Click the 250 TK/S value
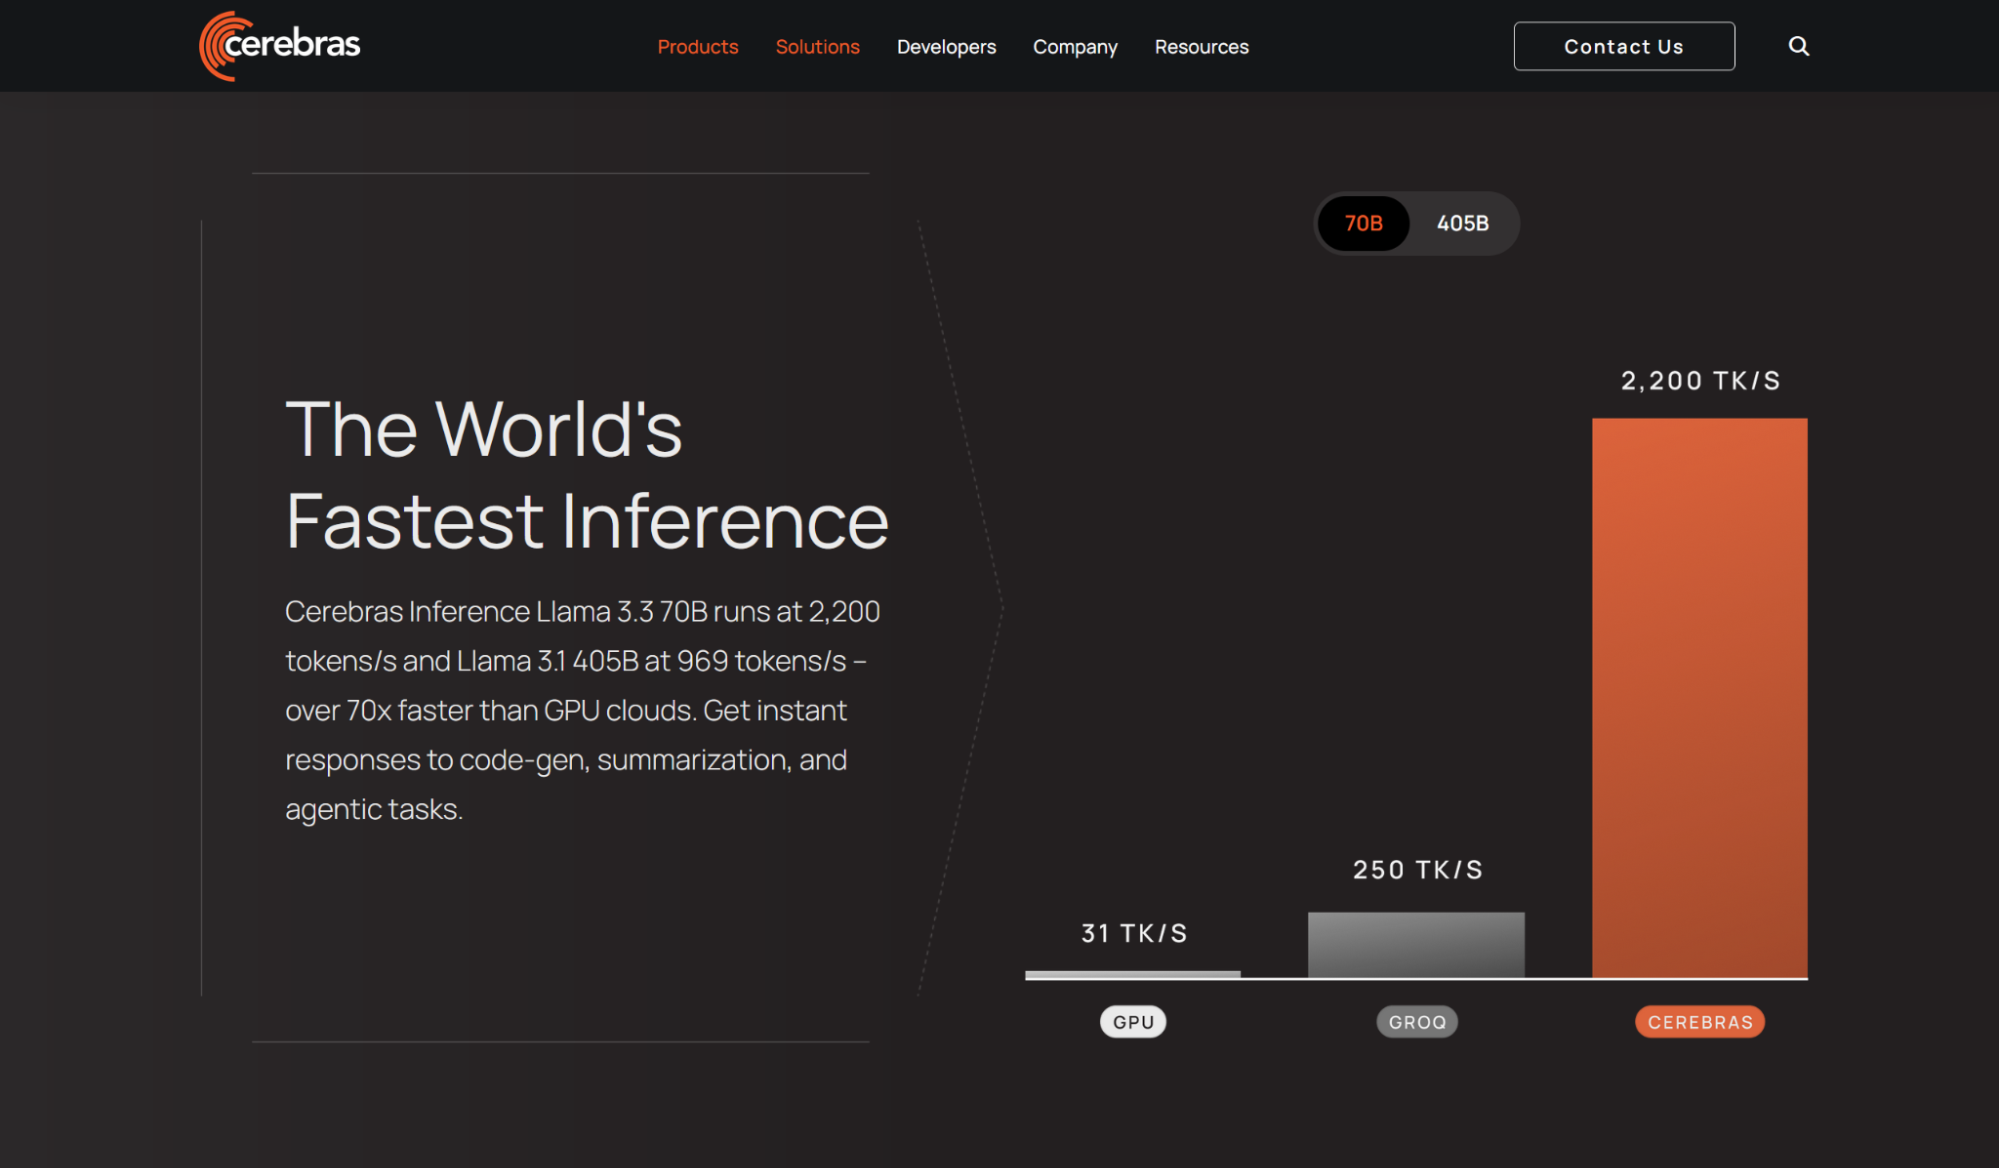The height and width of the screenshot is (1169, 1999). point(1417,870)
